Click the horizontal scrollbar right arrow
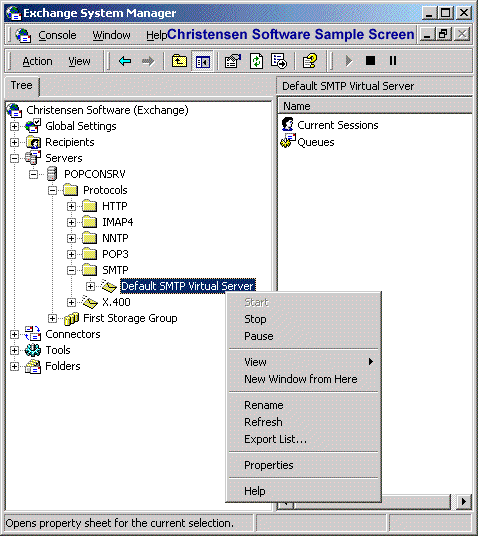Viewport: 478px width, 536px height. click(463, 501)
